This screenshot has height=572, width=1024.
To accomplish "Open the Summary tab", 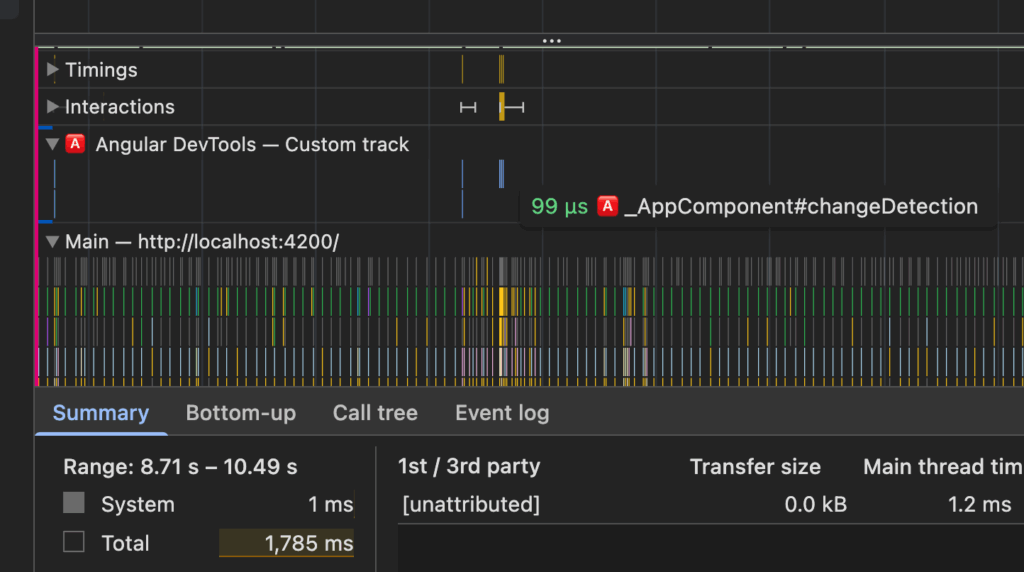I will [101, 413].
